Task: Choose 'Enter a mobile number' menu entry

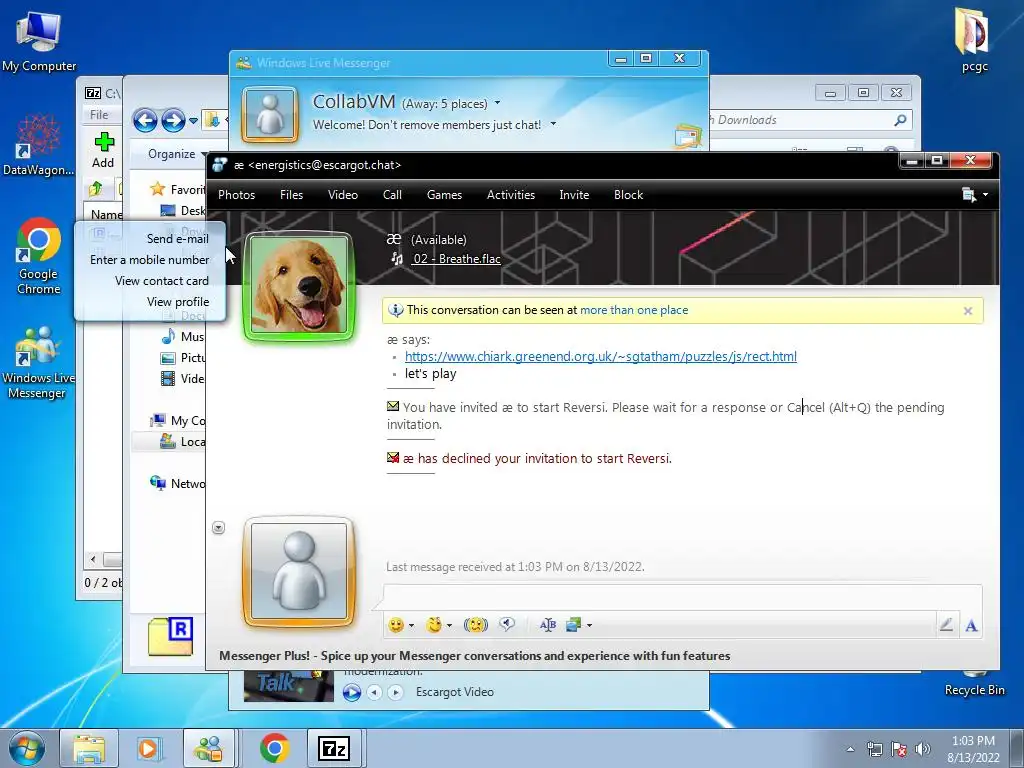Action: click(x=150, y=259)
